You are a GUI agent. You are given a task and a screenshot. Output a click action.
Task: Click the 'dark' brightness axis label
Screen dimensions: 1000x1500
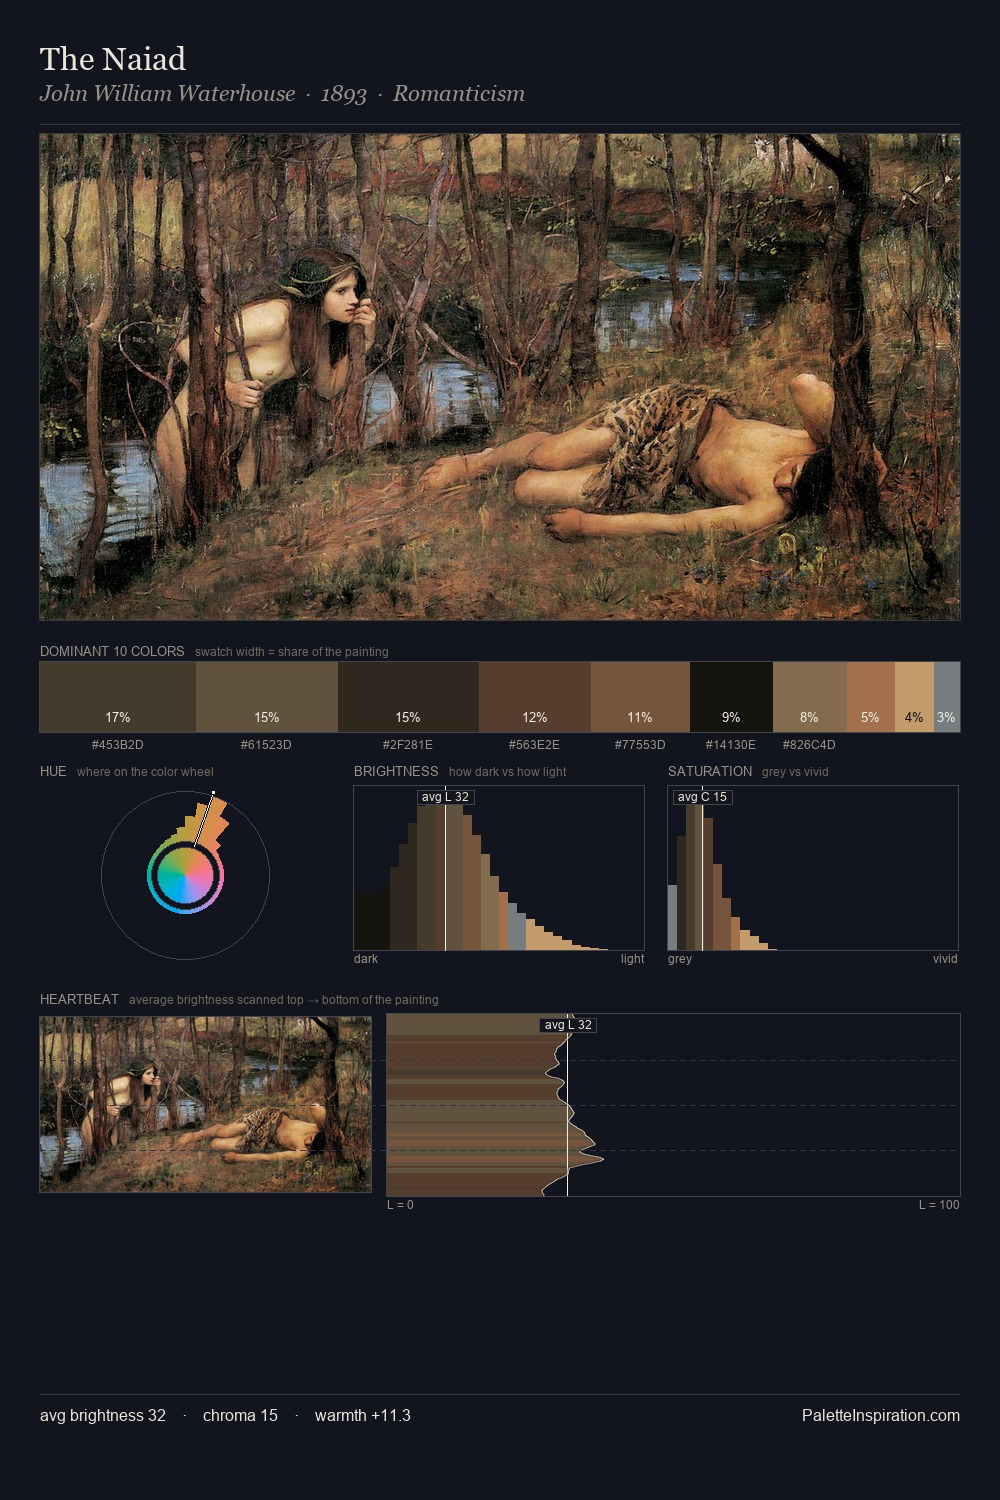(x=366, y=959)
